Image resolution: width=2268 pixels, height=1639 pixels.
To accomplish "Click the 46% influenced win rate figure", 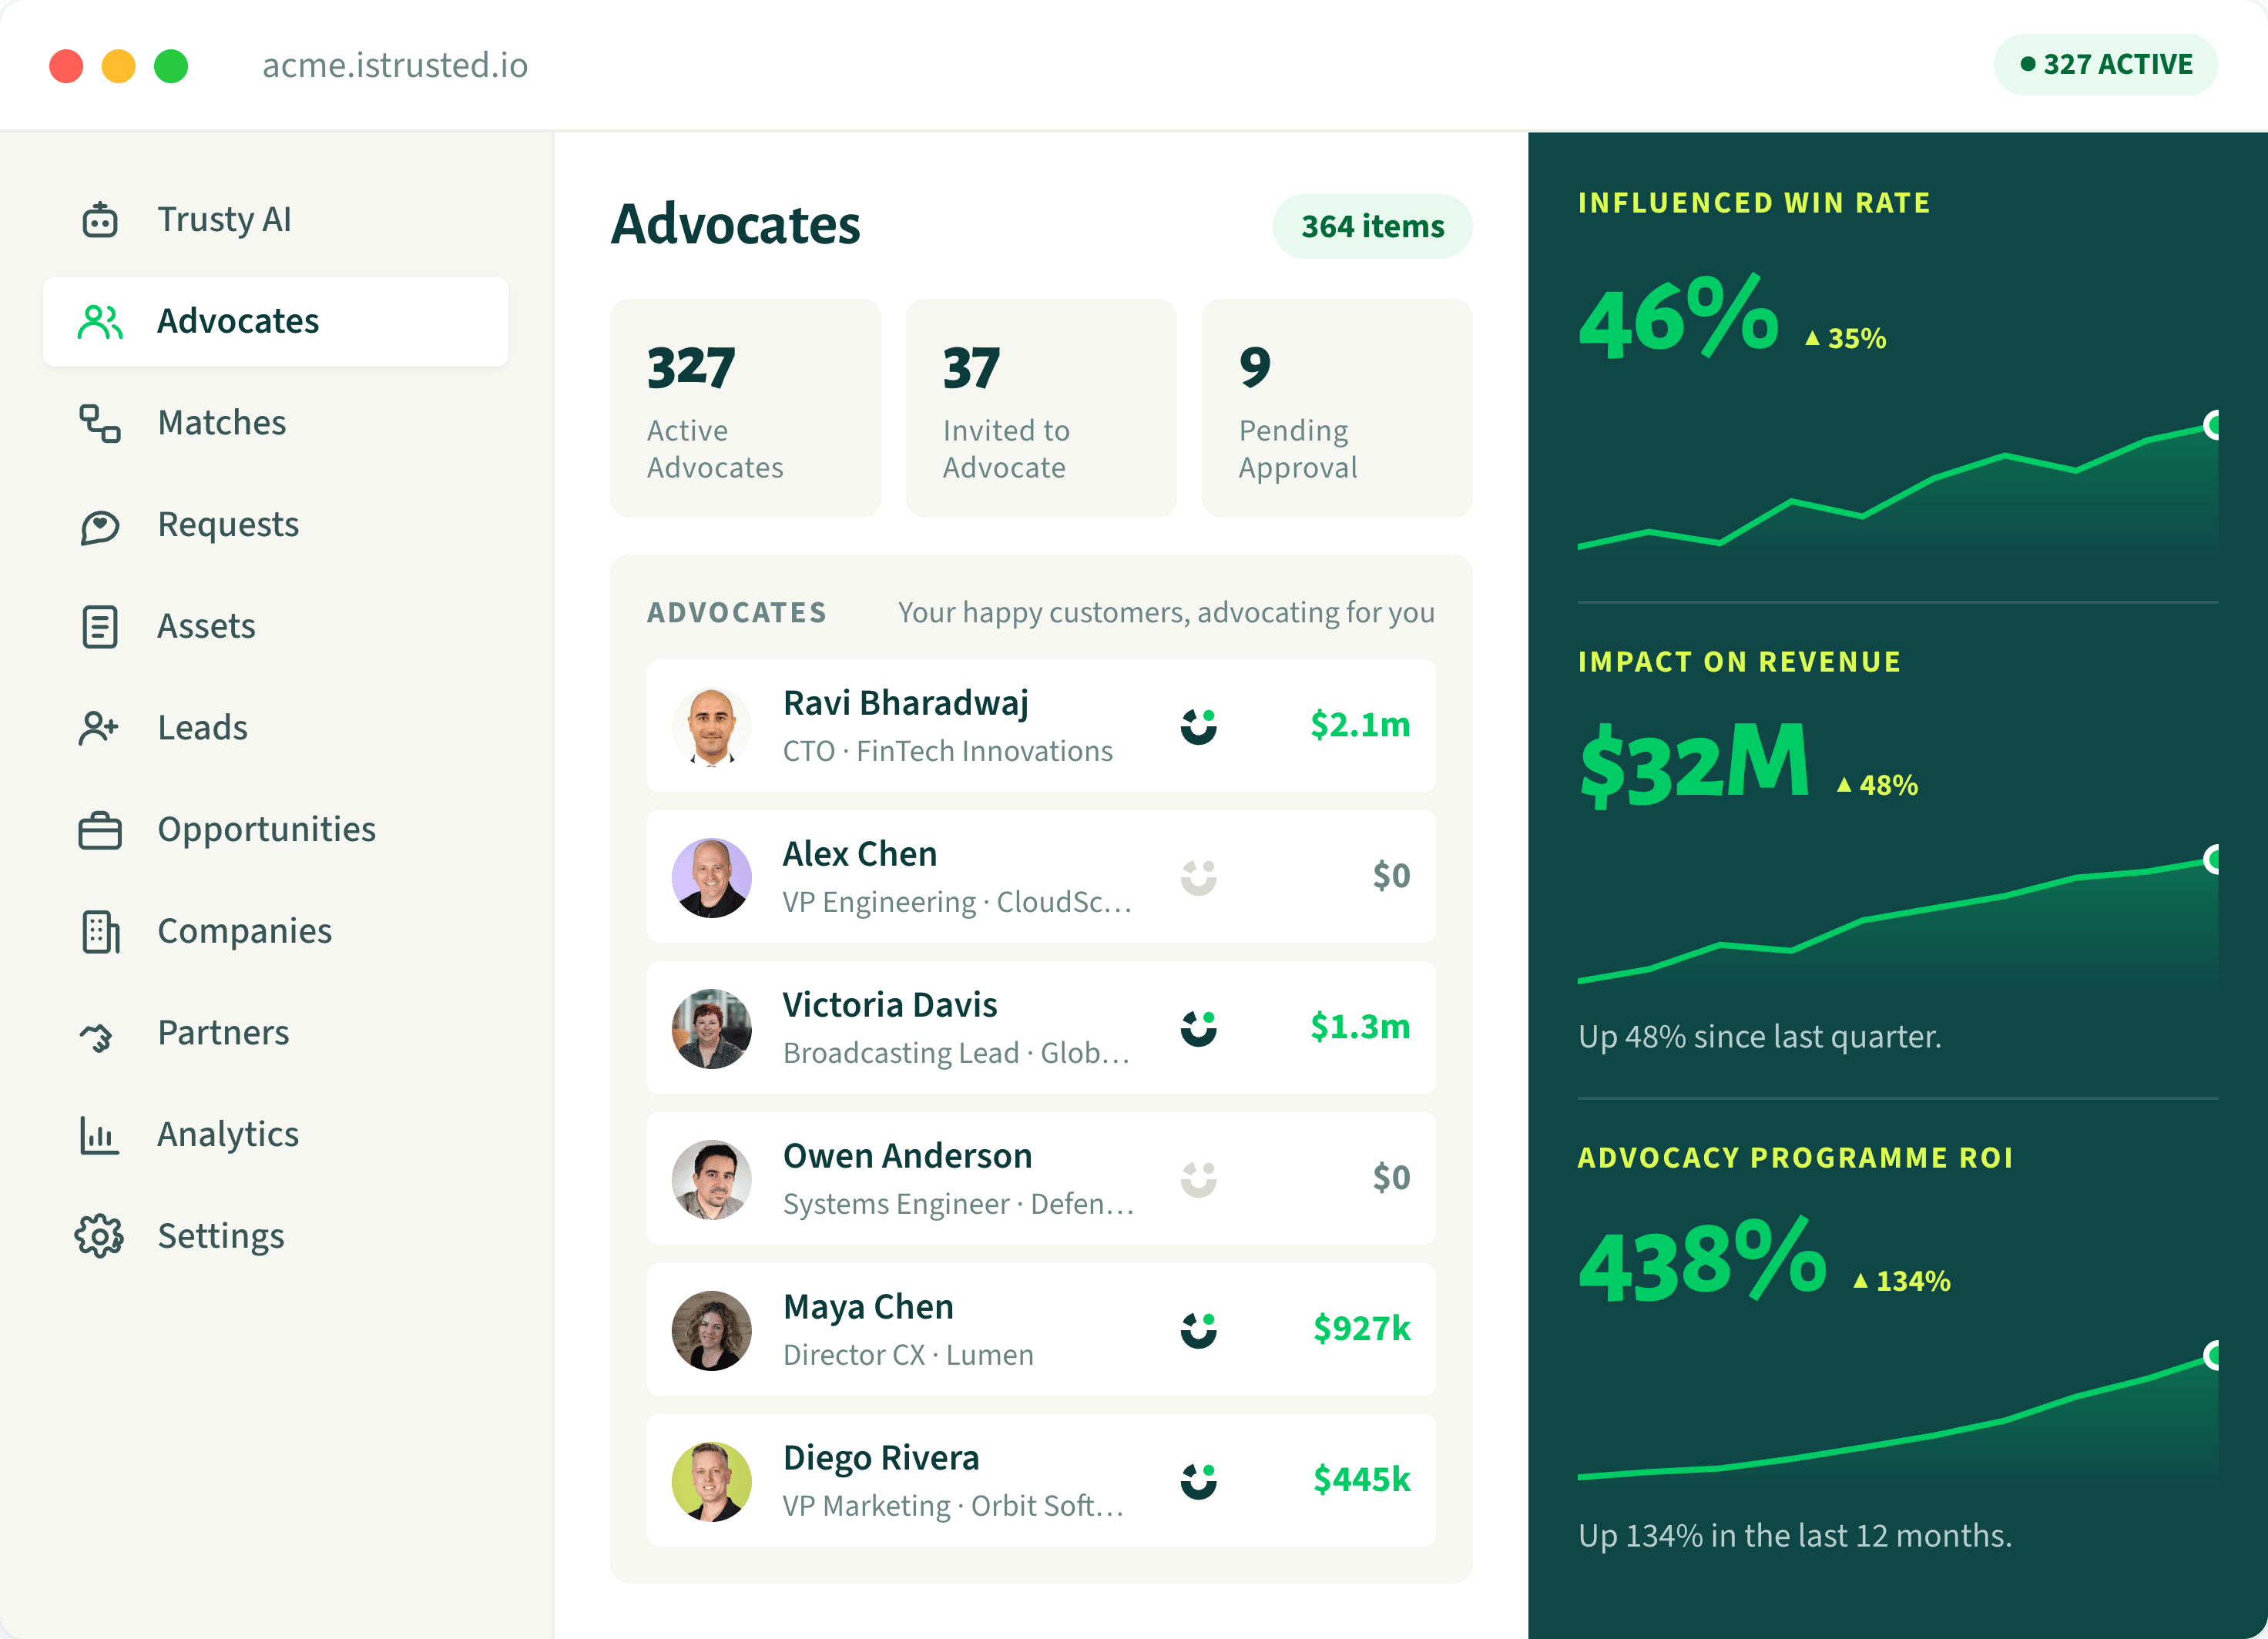I will pos(1679,317).
